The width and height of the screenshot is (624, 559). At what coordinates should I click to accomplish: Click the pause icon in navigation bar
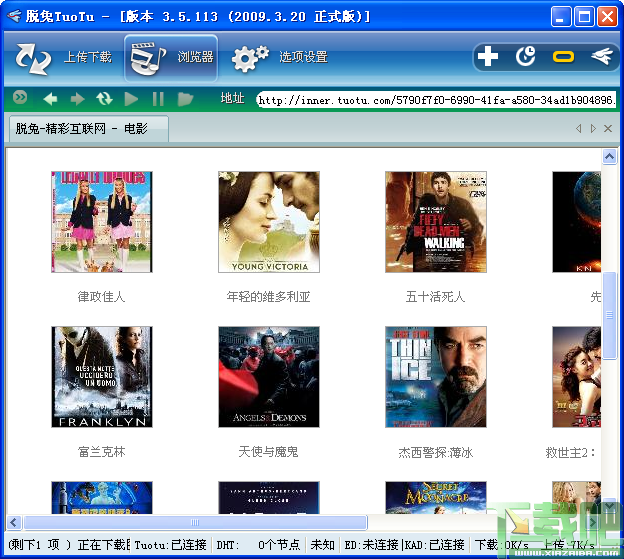coord(158,99)
